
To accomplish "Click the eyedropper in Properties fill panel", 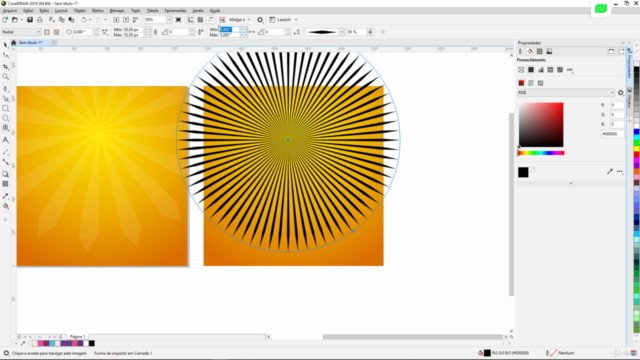I will tap(609, 171).
